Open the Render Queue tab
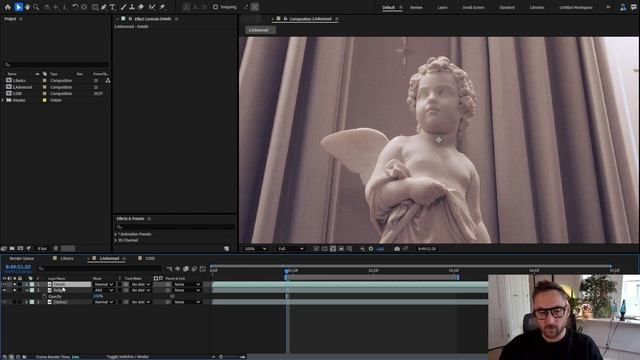This screenshot has height=360, width=640. [x=22, y=258]
